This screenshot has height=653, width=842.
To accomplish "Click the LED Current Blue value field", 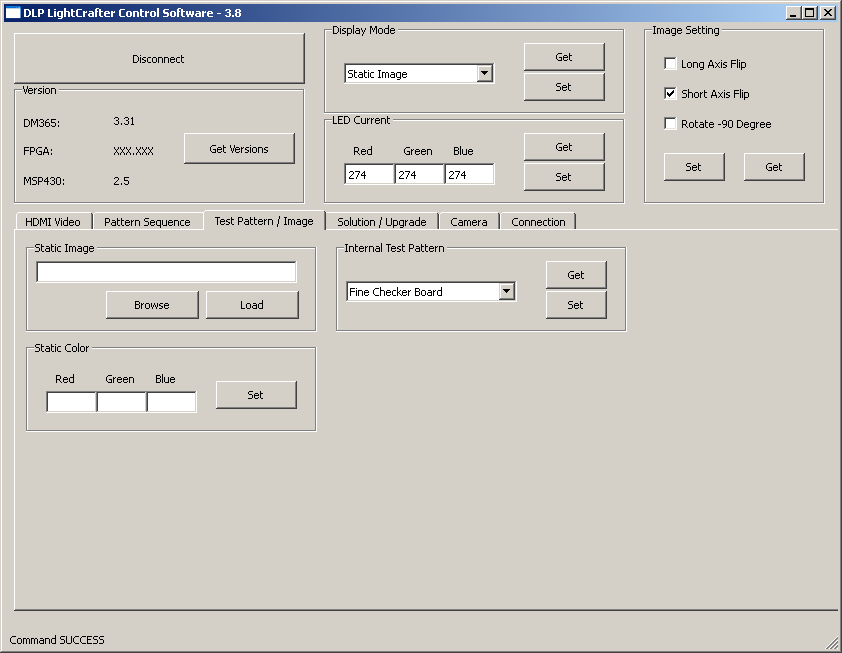I will click(x=469, y=175).
